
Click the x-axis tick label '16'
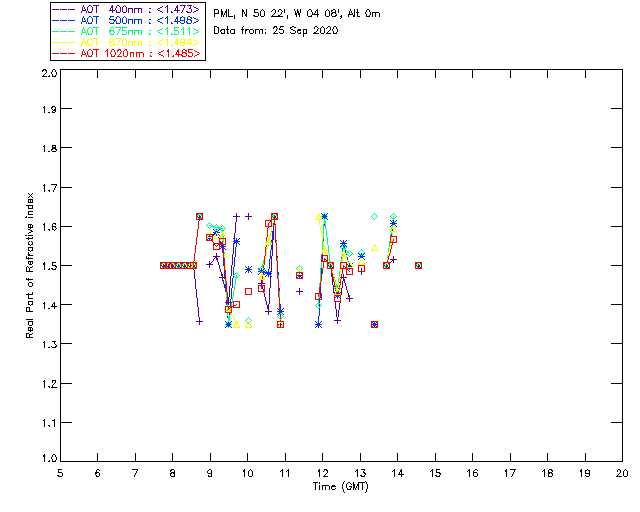pyautogui.click(x=473, y=473)
